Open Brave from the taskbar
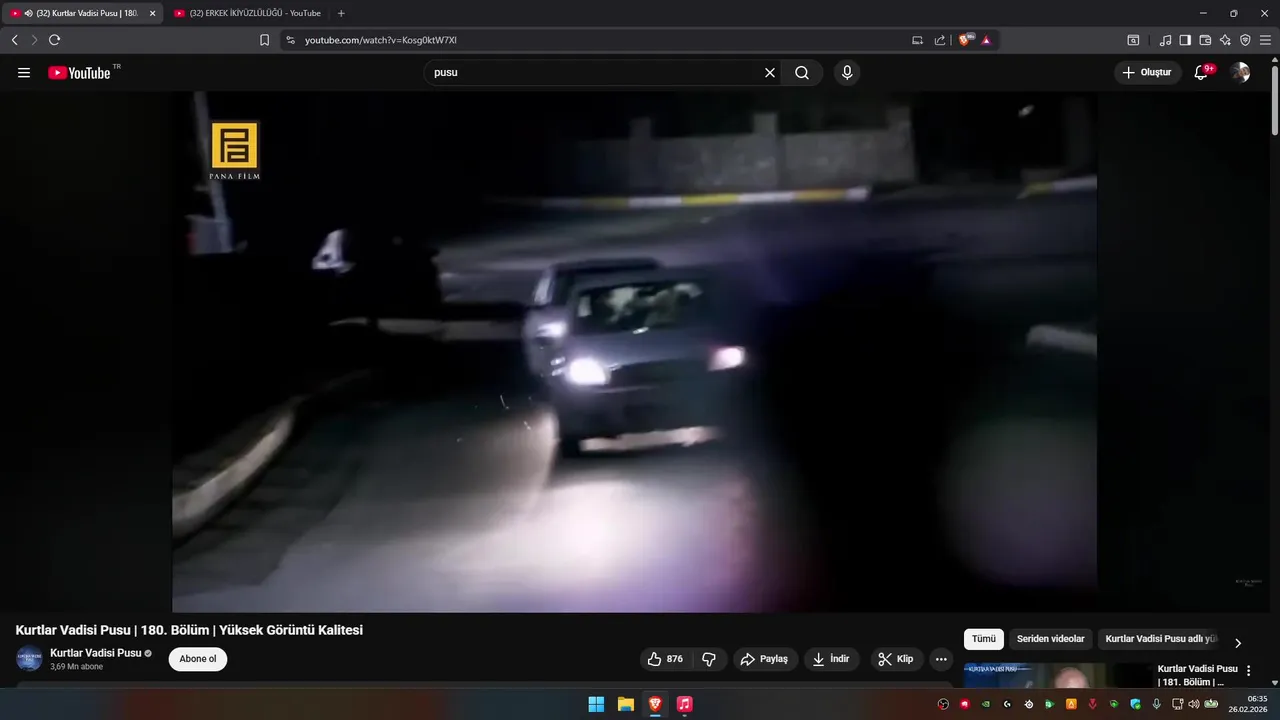1280x720 pixels. point(655,704)
